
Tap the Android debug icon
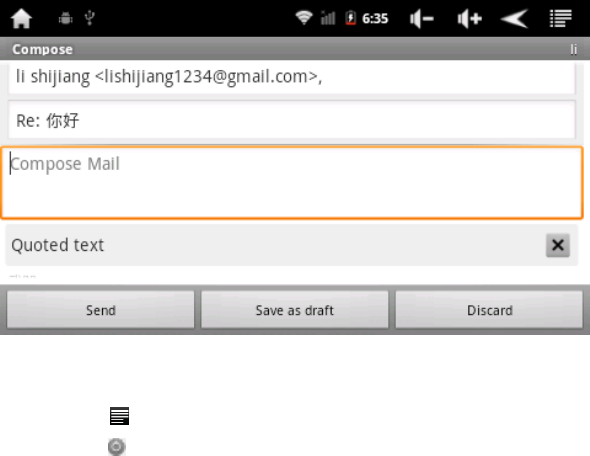[x=65, y=18]
